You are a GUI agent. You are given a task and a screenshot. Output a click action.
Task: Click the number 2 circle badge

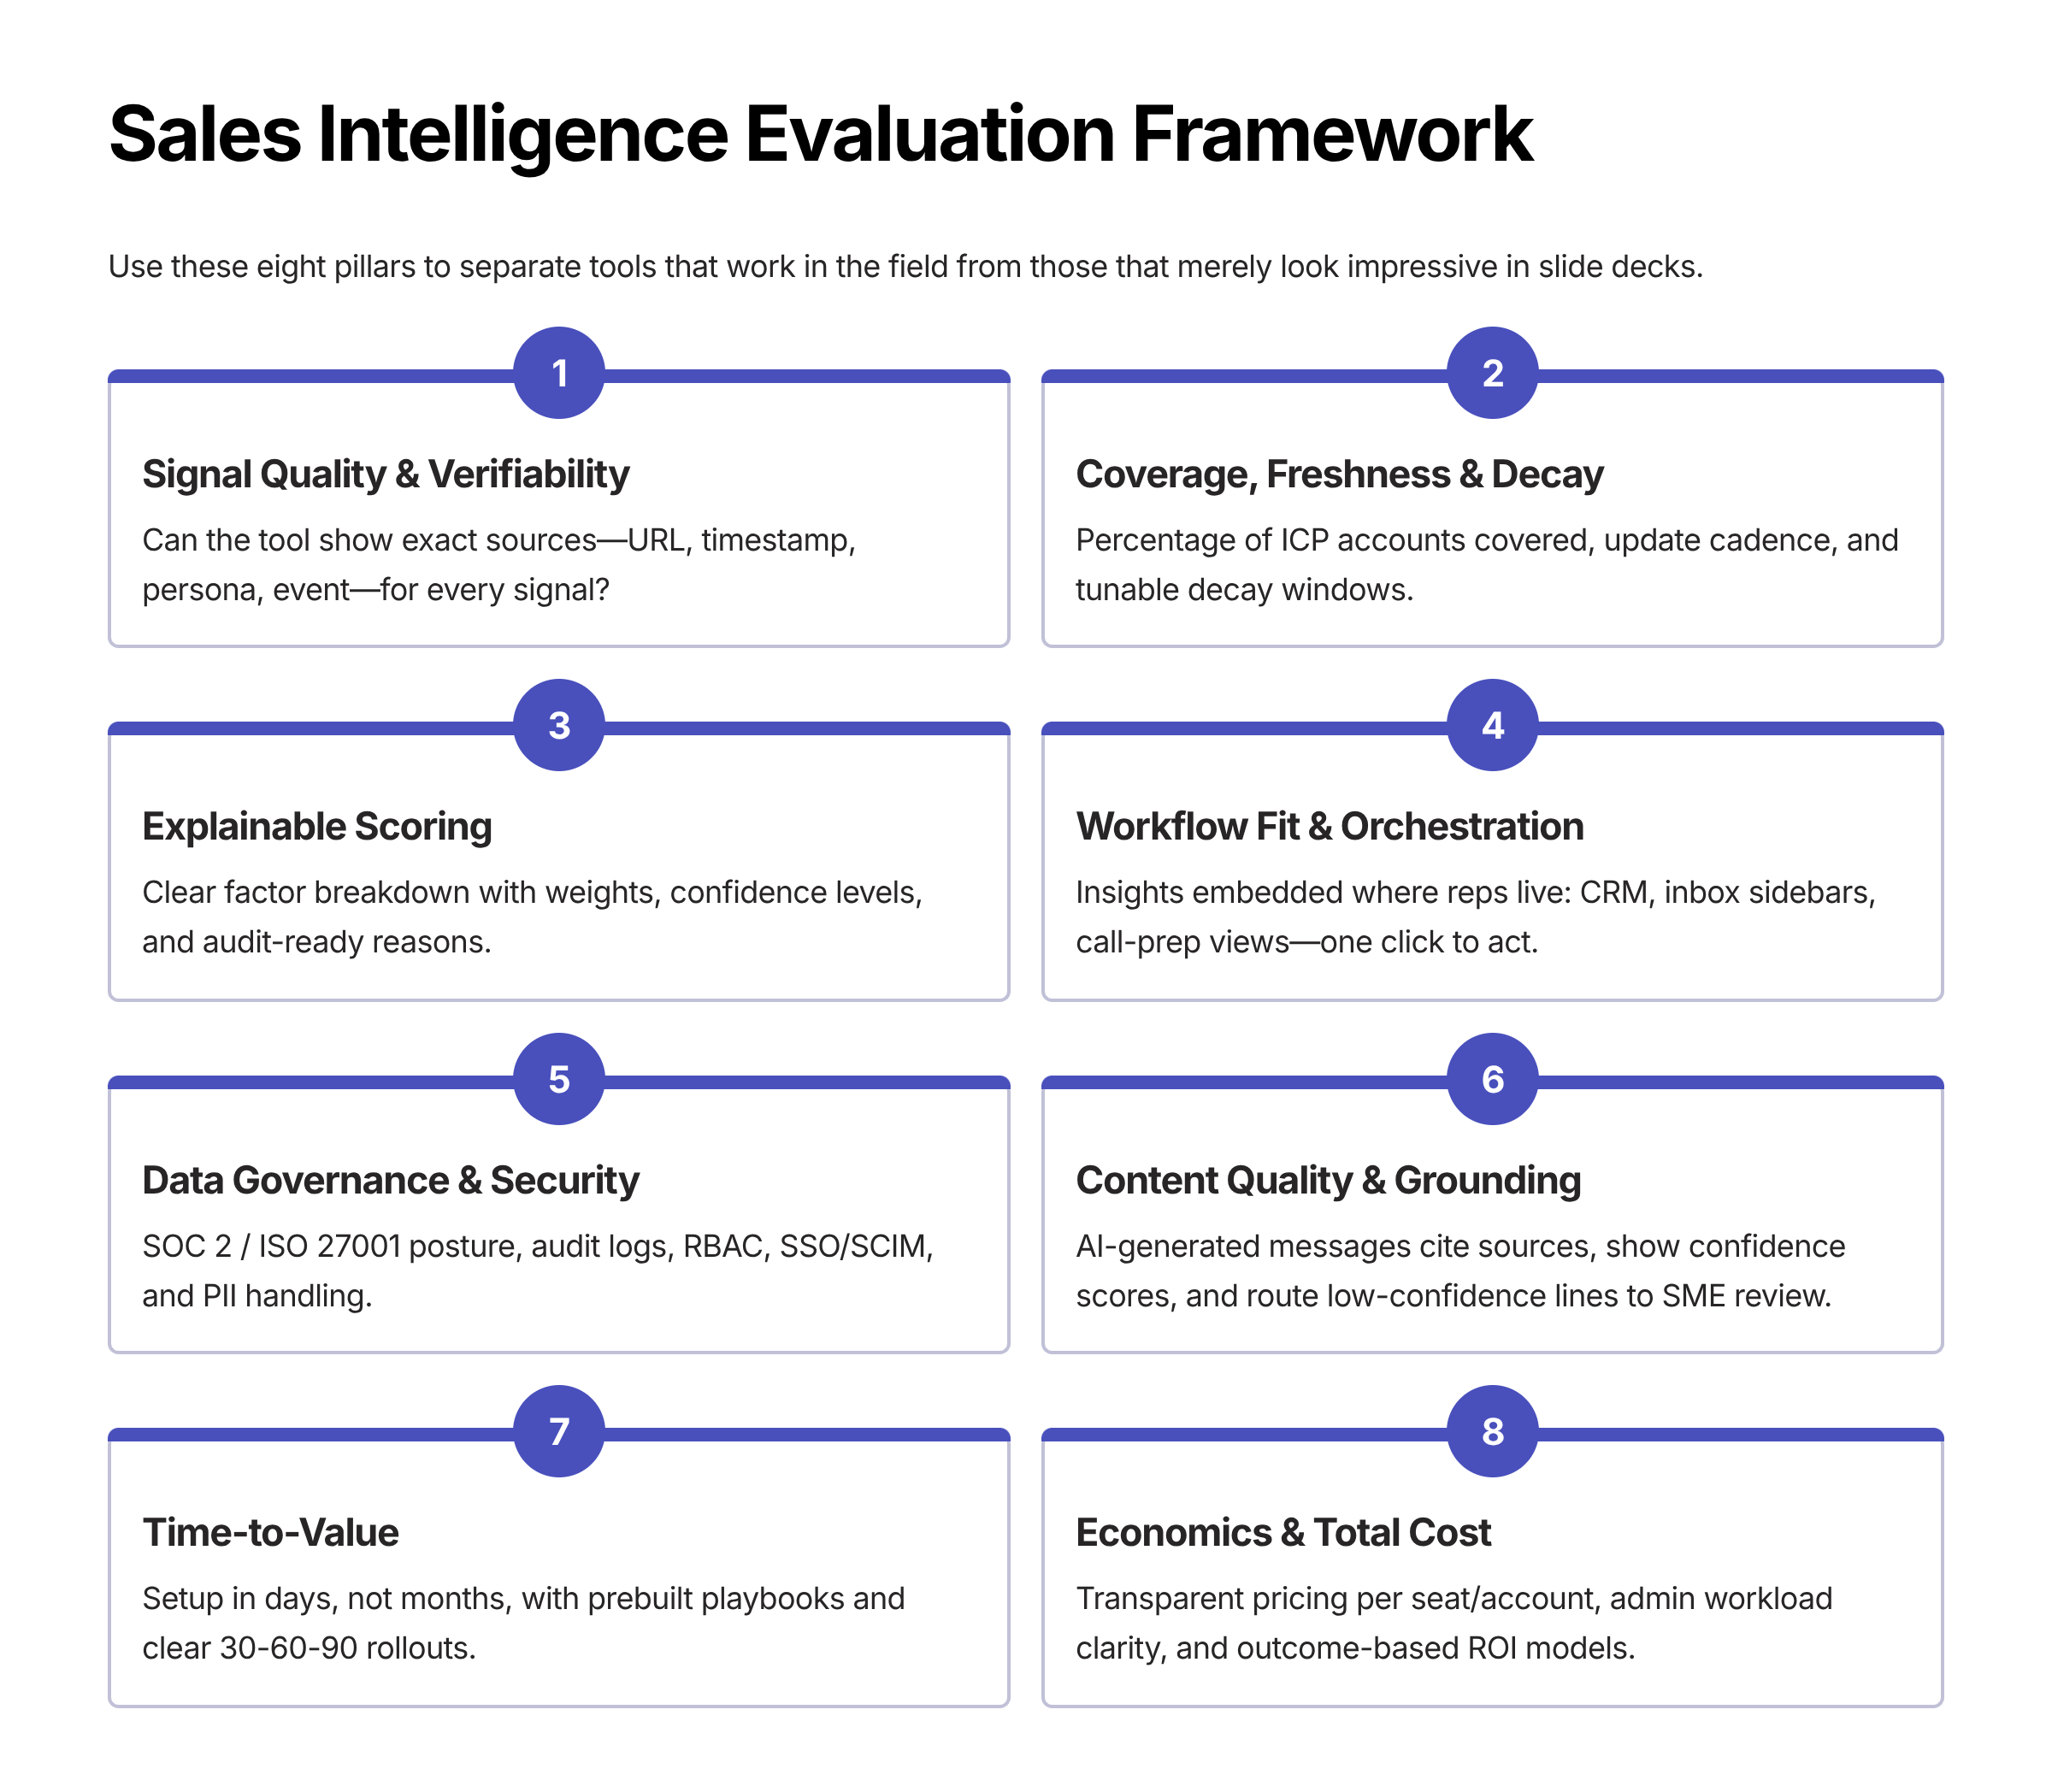coord(1492,373)
